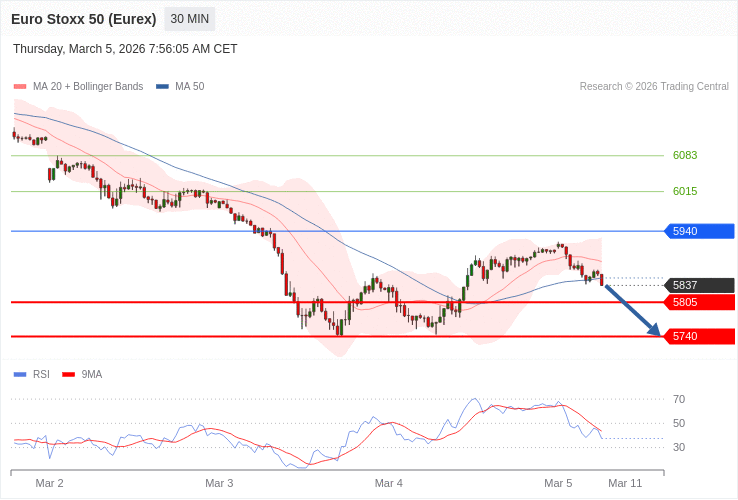This screenshot has width=738, height=500.
Task: Select the 9MA legend red swatch
Action: 69,375
